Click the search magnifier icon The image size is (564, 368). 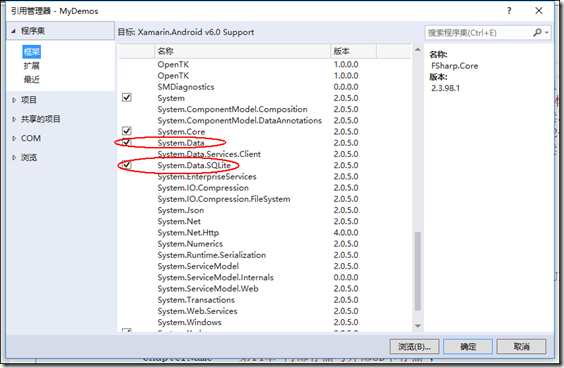tap(537, 32)
